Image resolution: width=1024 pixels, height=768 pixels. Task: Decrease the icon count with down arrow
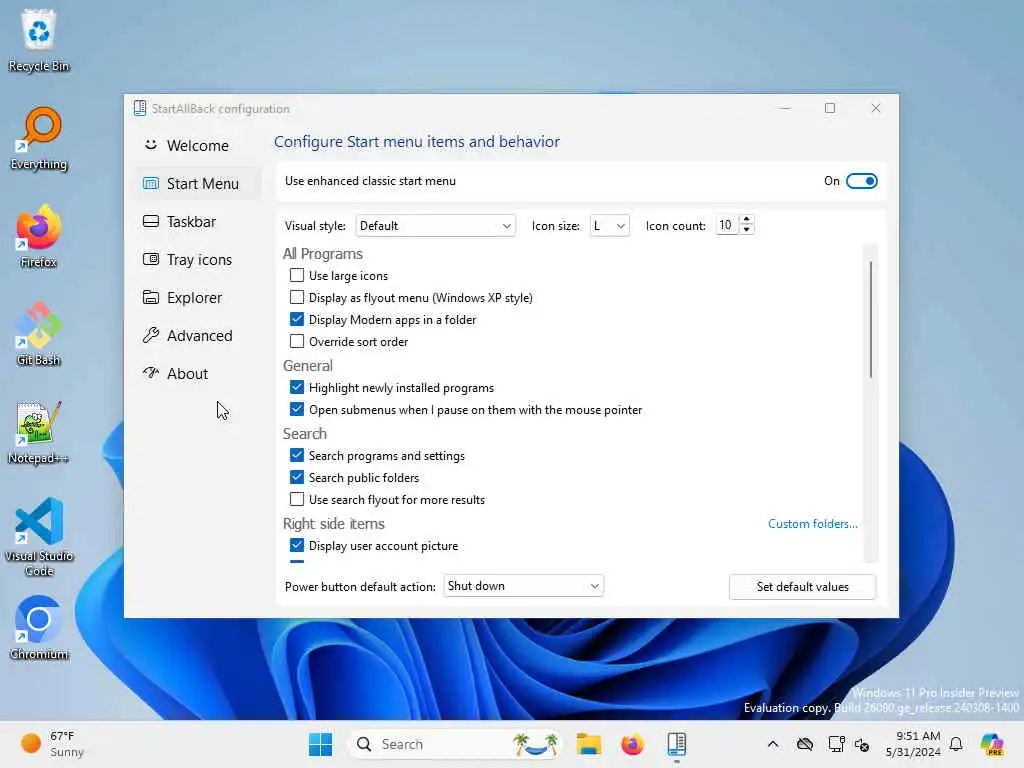pyautogui.click(x=746, y=230)
